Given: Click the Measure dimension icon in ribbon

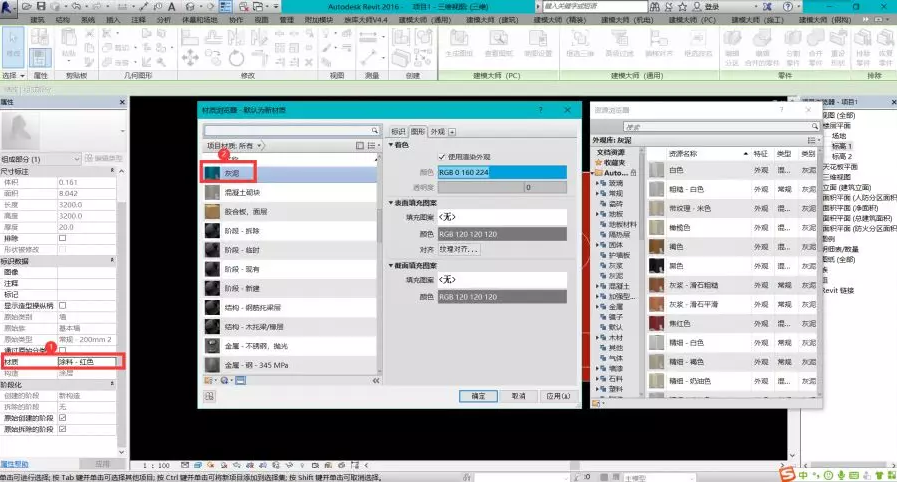Looking at the screenshot, I should 368,37.
